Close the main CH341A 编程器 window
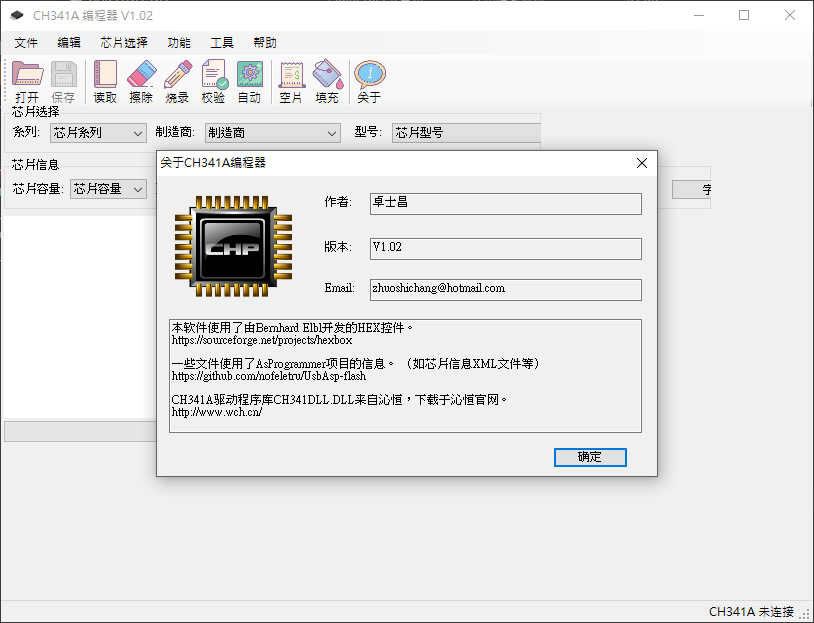This screenshot has height=623, width=814. (x=790, y=15)
